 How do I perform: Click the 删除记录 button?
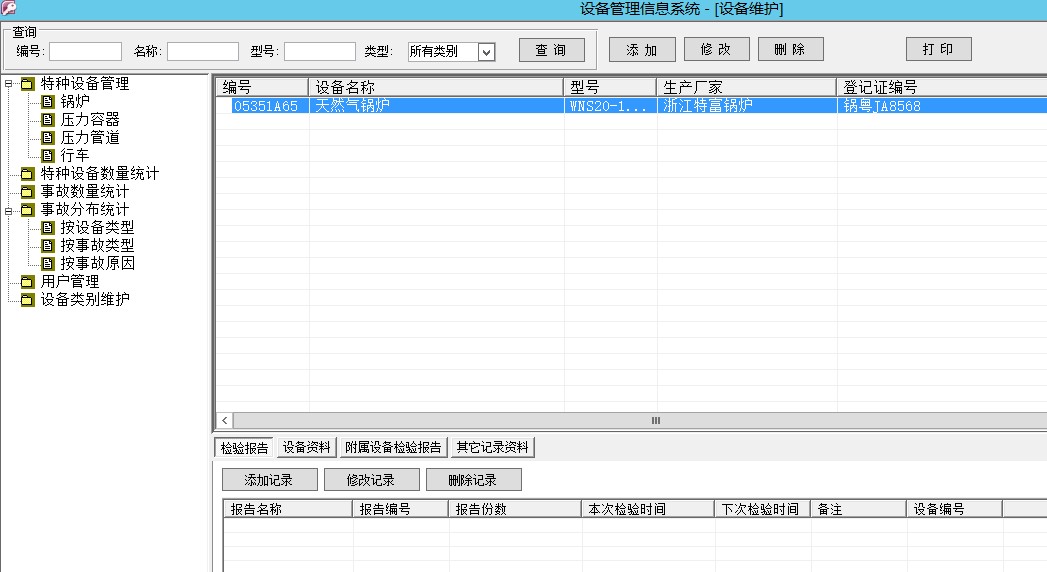click(473, 480)
